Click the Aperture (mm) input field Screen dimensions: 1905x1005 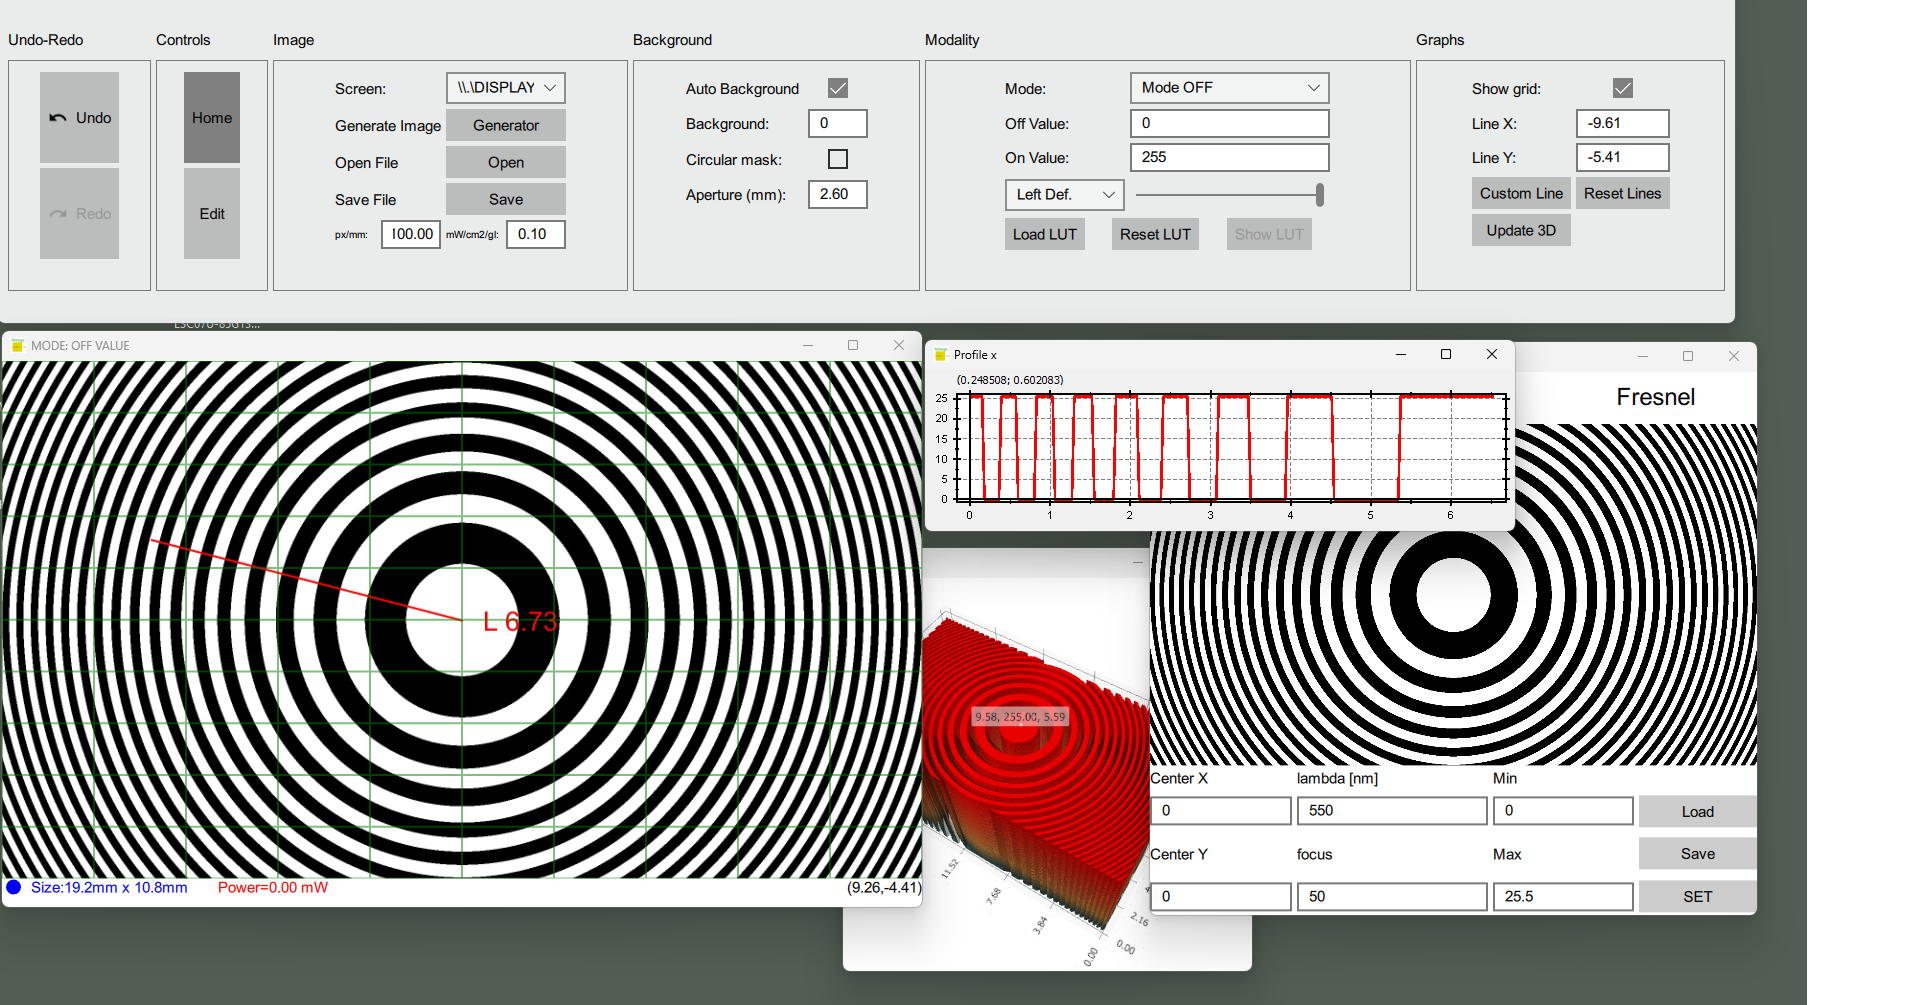coord(838,194)
